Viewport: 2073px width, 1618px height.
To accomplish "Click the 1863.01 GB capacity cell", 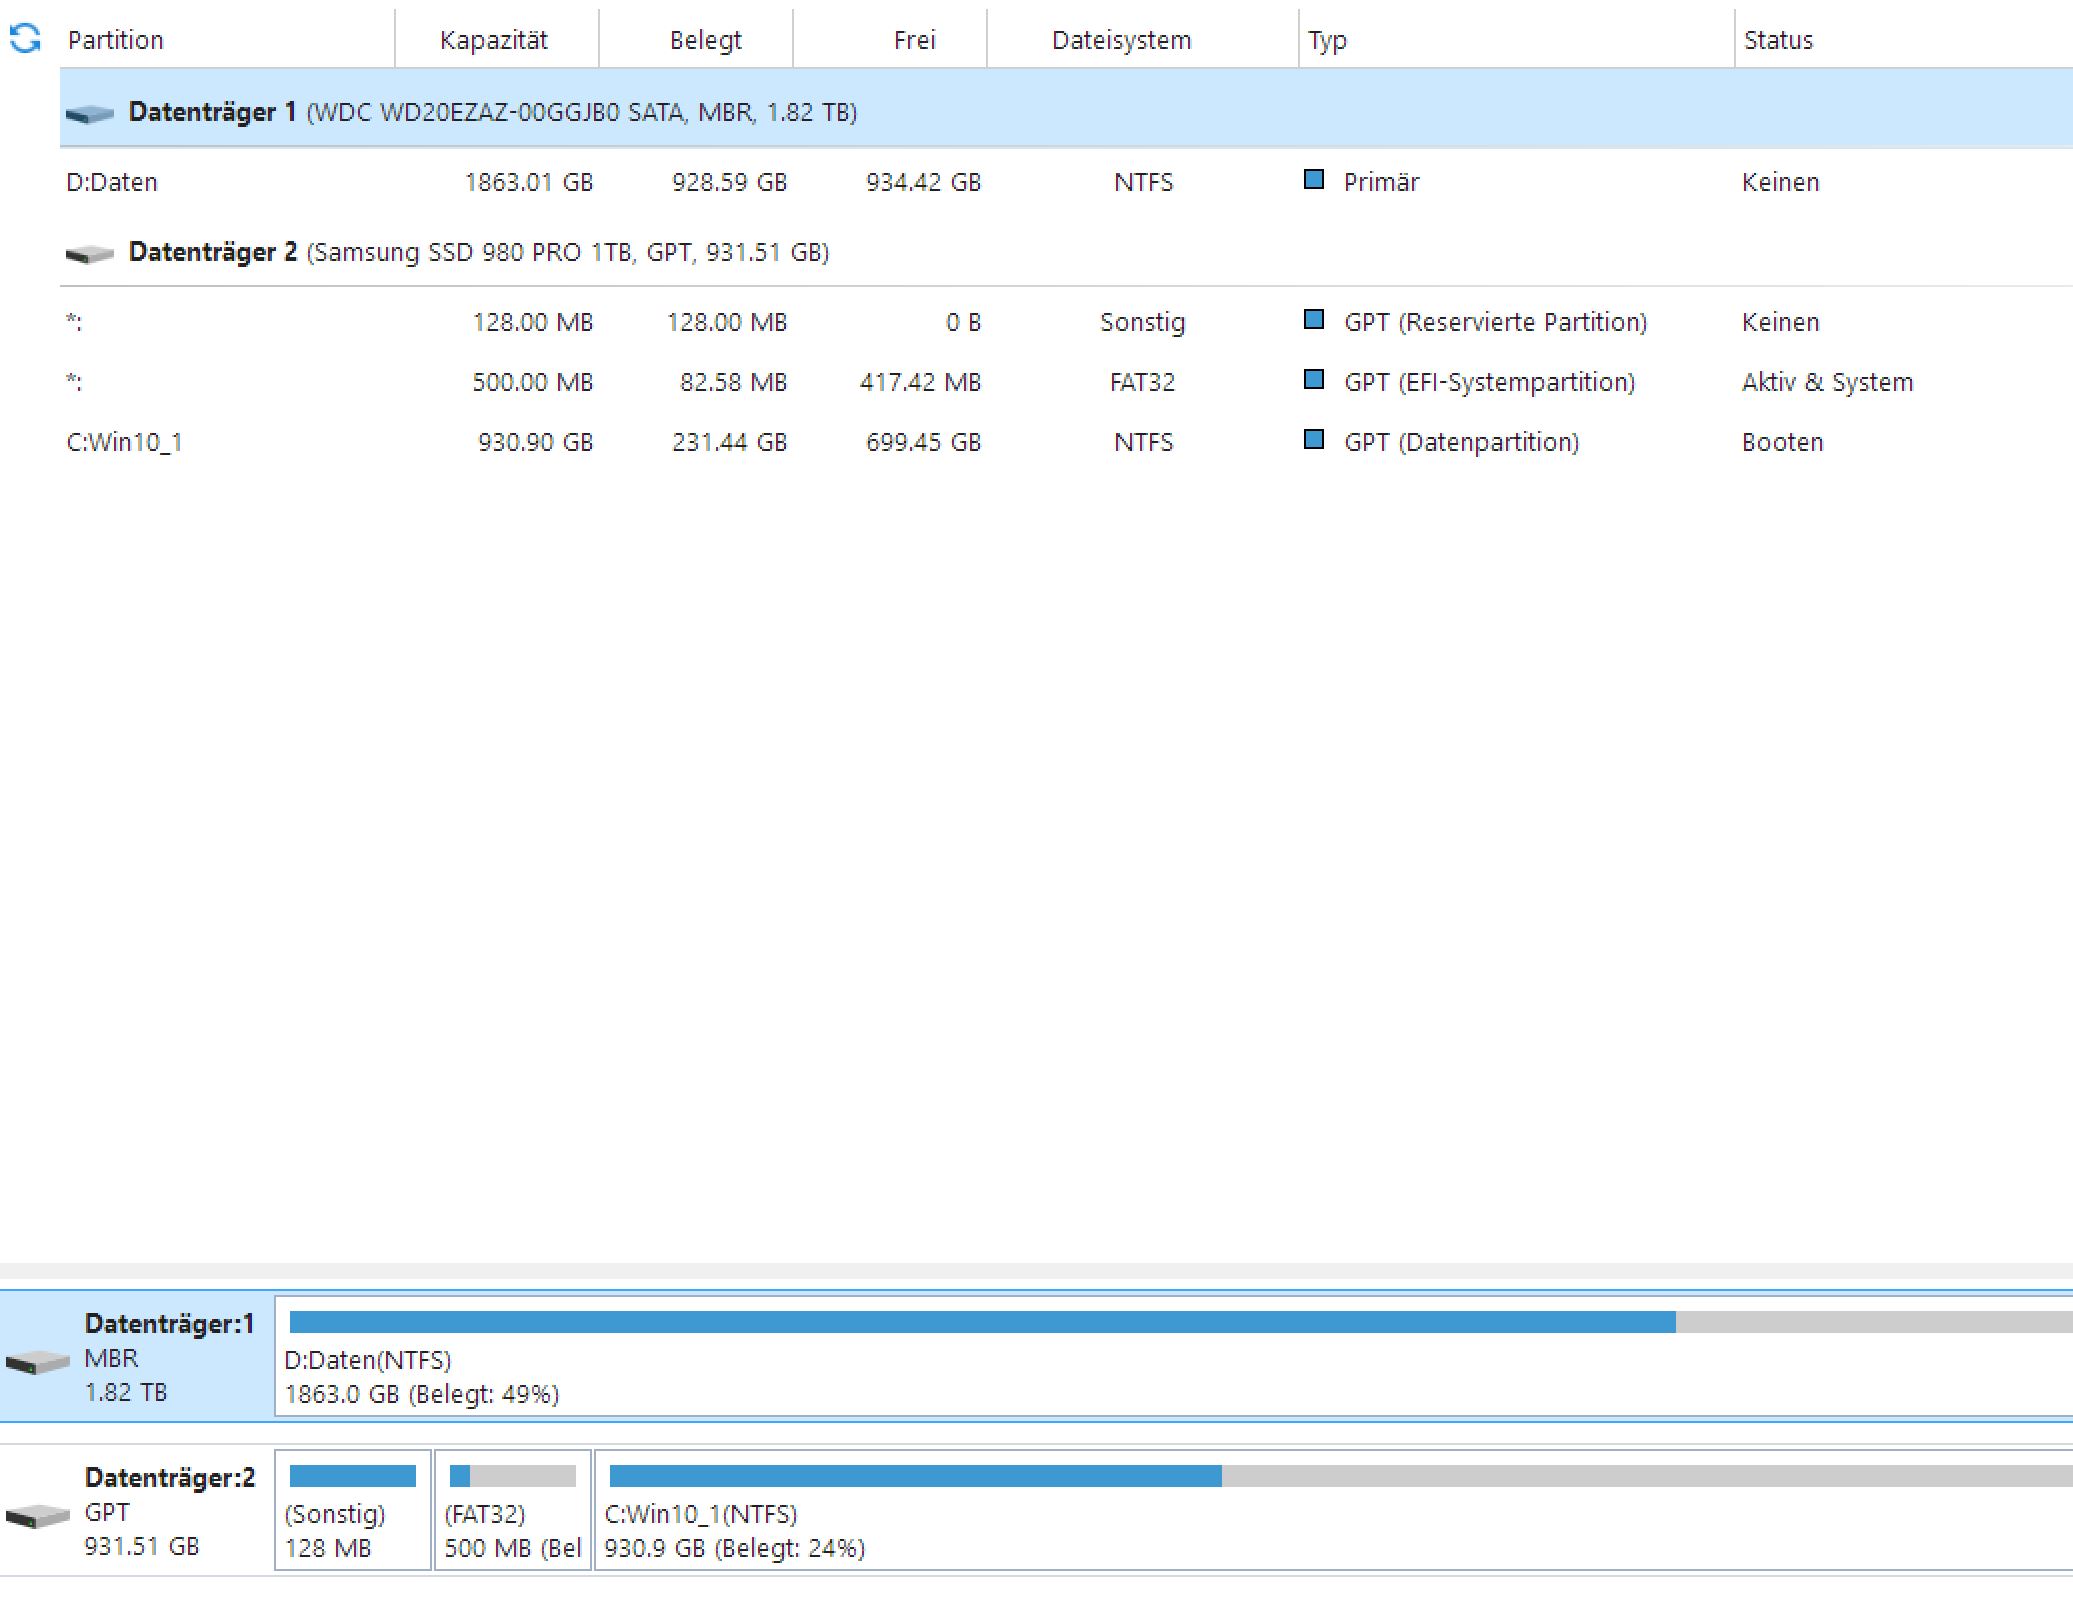I will tap(529, 182).
